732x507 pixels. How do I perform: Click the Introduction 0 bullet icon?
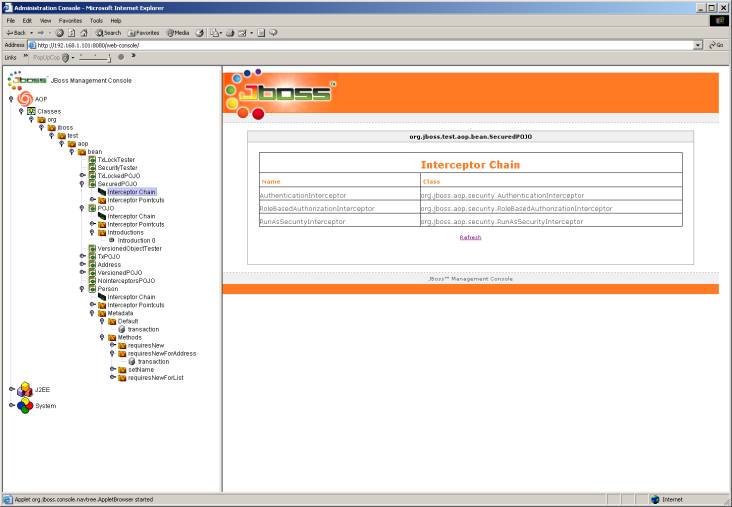(x=112, y=240)
